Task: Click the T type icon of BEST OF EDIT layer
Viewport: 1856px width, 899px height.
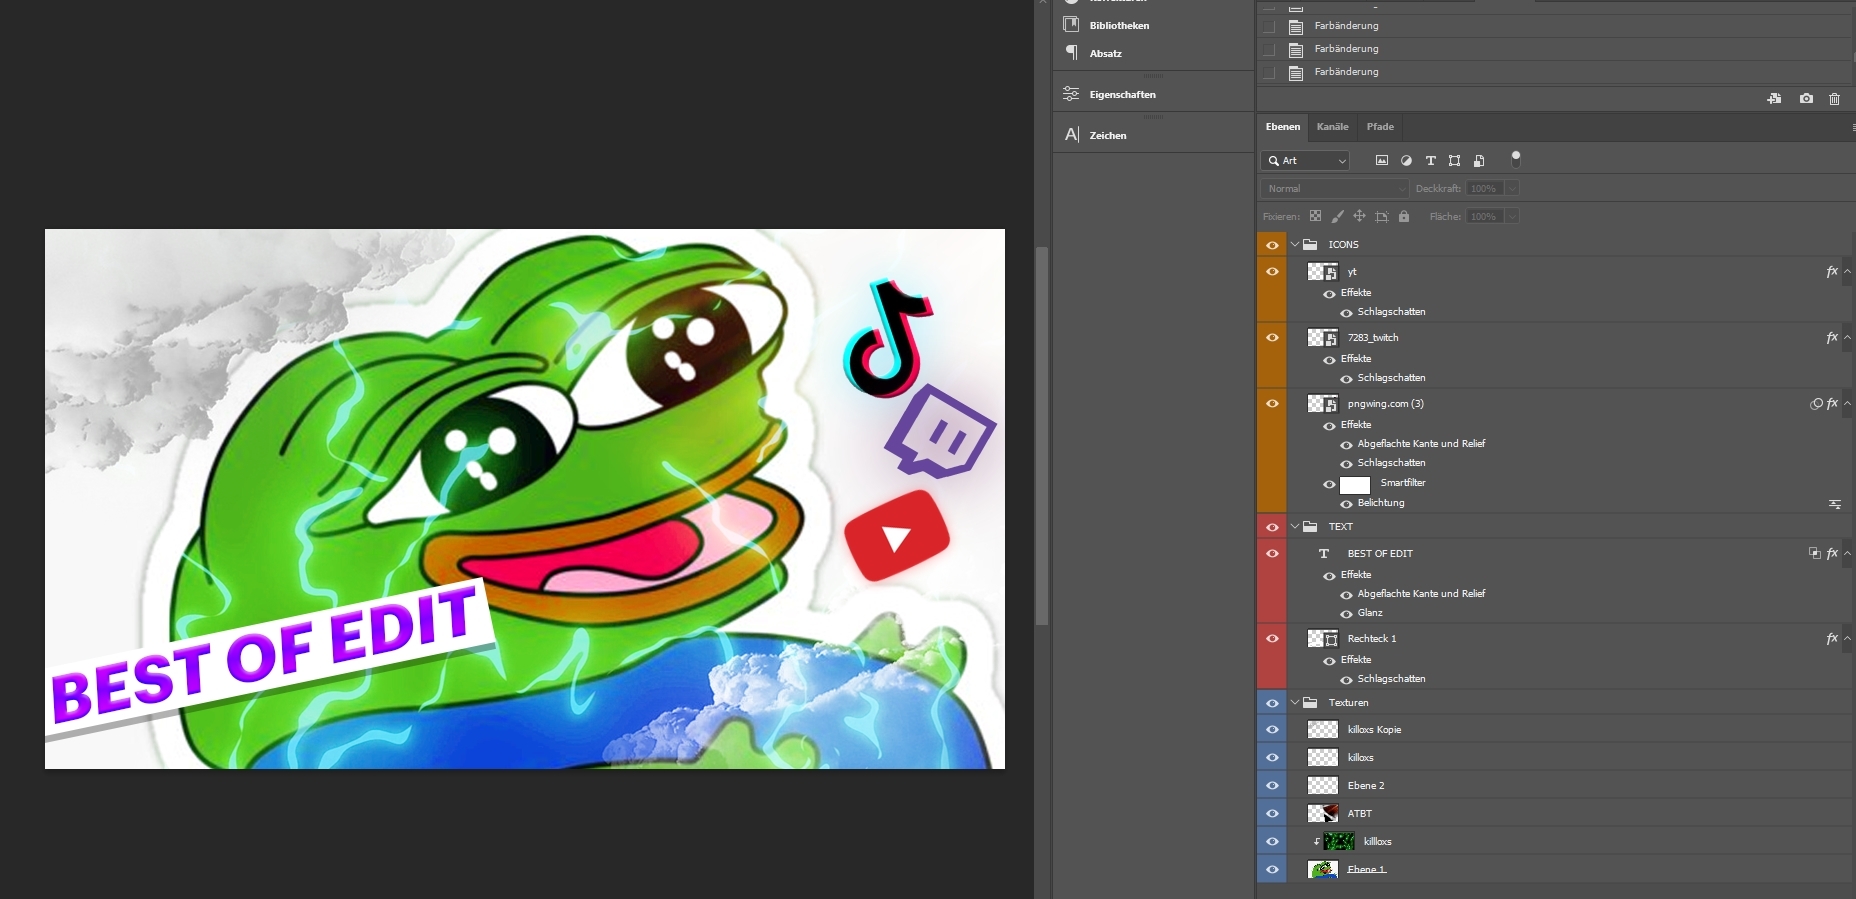Action: coord(1324,554)
